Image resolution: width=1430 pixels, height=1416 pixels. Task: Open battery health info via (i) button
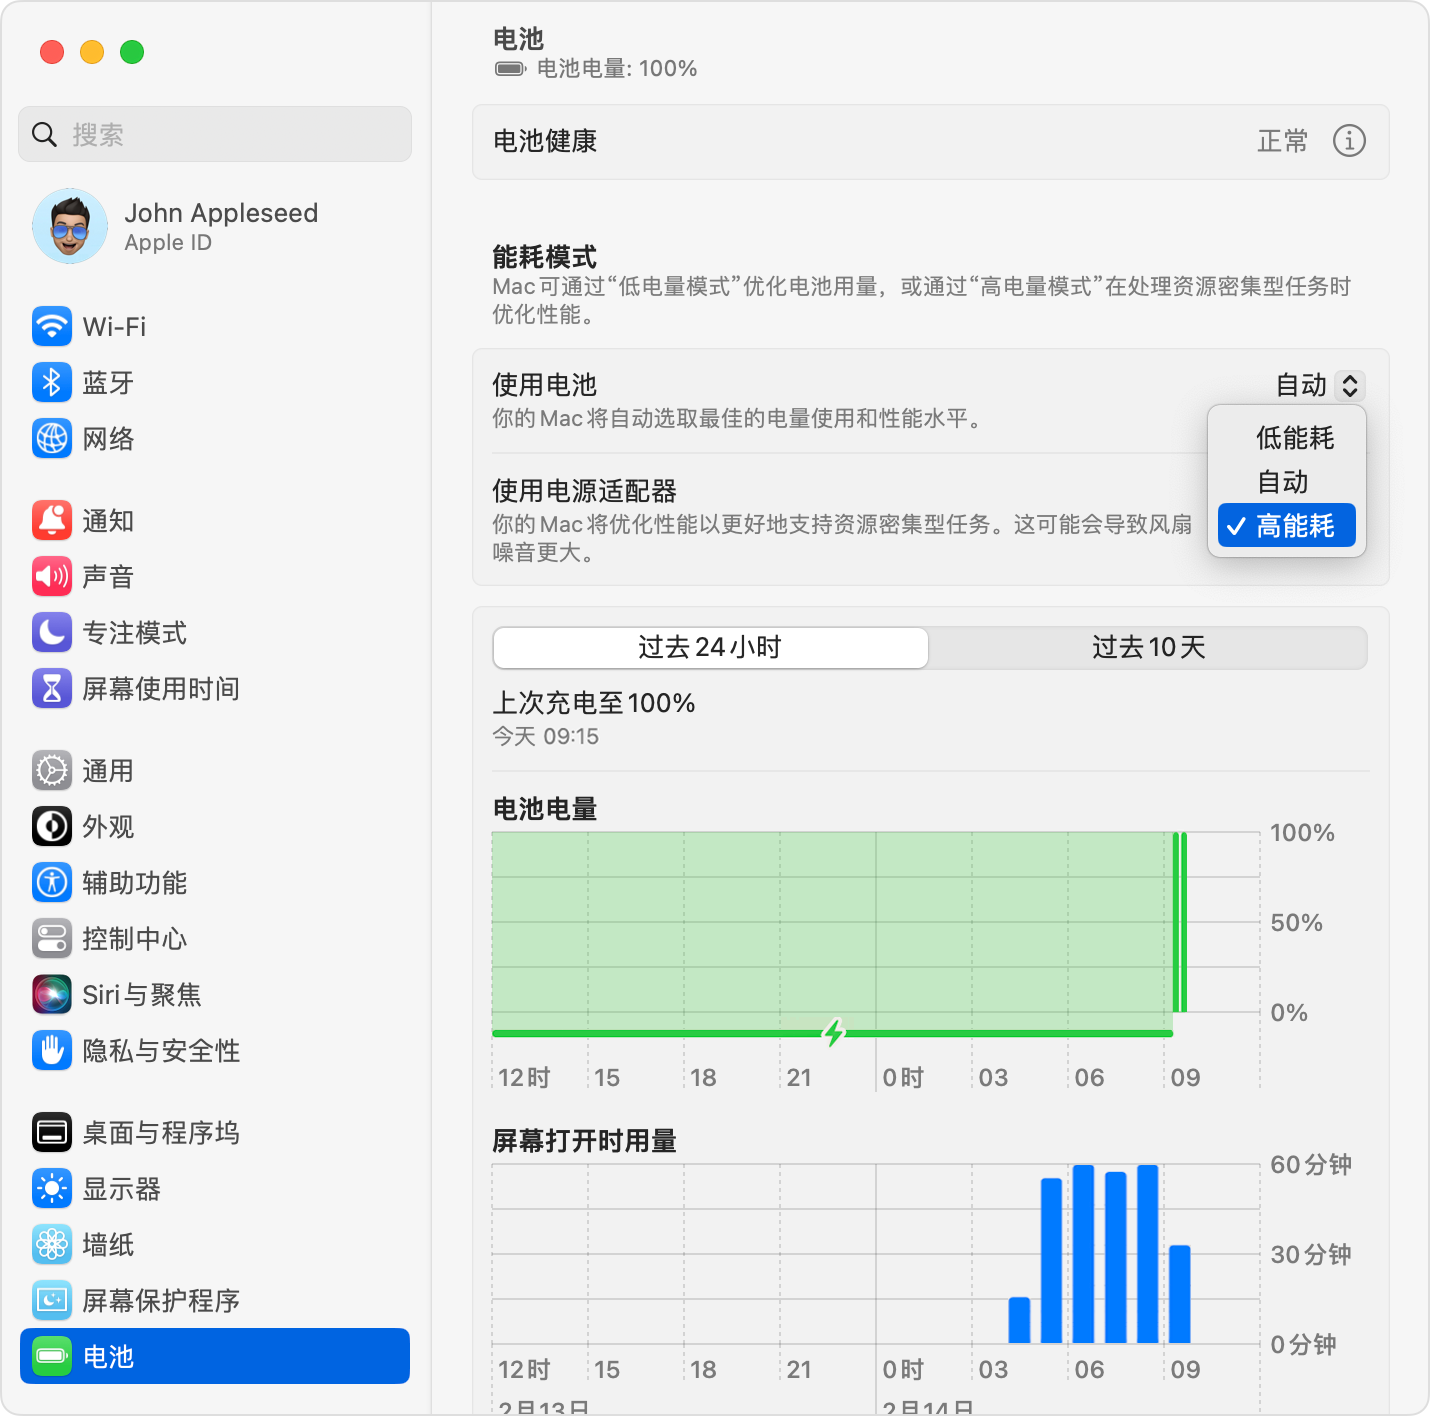pos(1349,141)
